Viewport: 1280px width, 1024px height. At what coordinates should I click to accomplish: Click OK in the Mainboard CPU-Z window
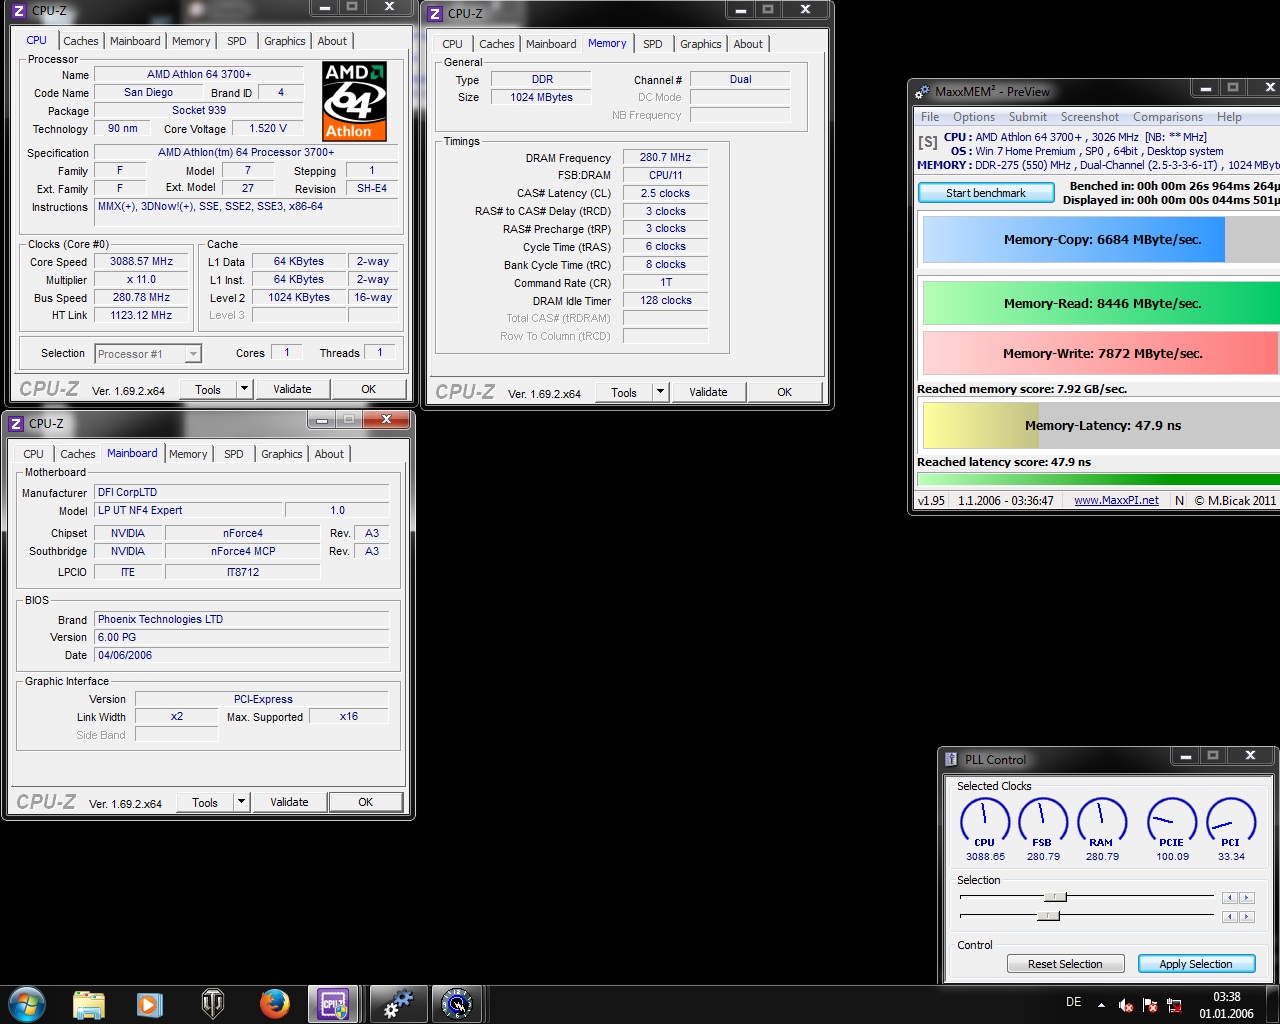pyautogui.click(x=366, y=802)
